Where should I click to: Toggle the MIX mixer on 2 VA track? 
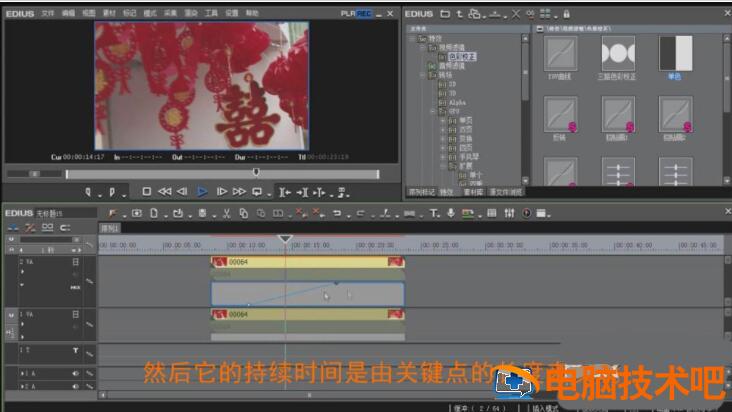click(75, 287)
